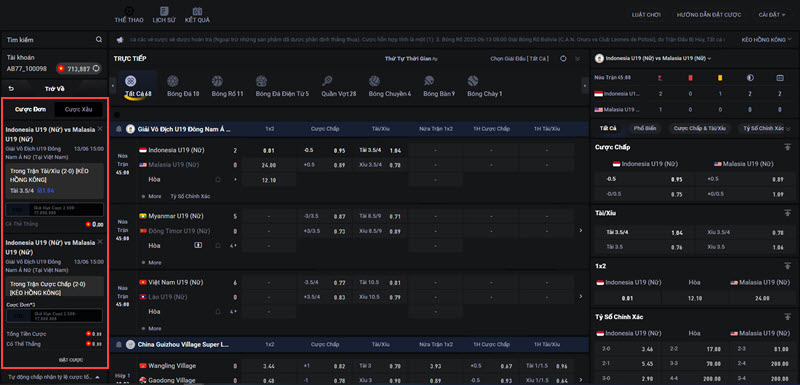Remove the Tài/Xỉu bet slip entry
Screen dimensions: 800x385
pyautogui.click(x=99, y=128)
